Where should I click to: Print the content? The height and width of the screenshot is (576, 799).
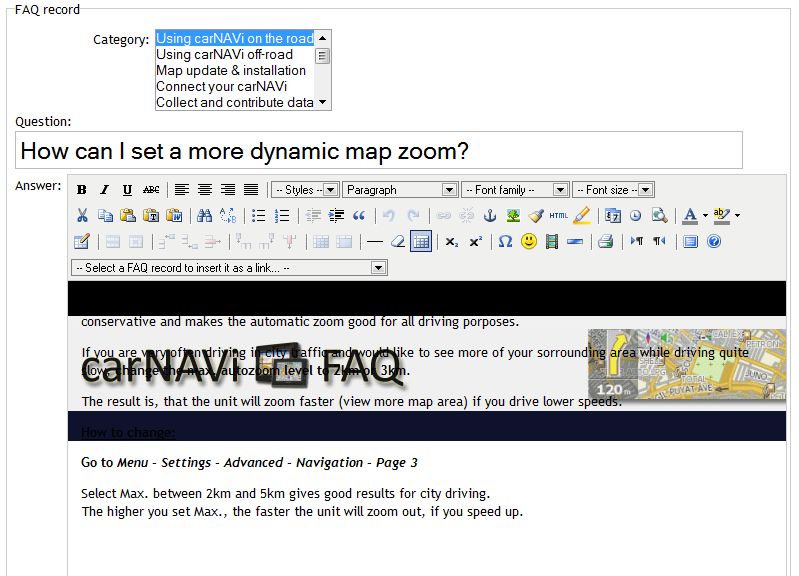coord(605,242)
